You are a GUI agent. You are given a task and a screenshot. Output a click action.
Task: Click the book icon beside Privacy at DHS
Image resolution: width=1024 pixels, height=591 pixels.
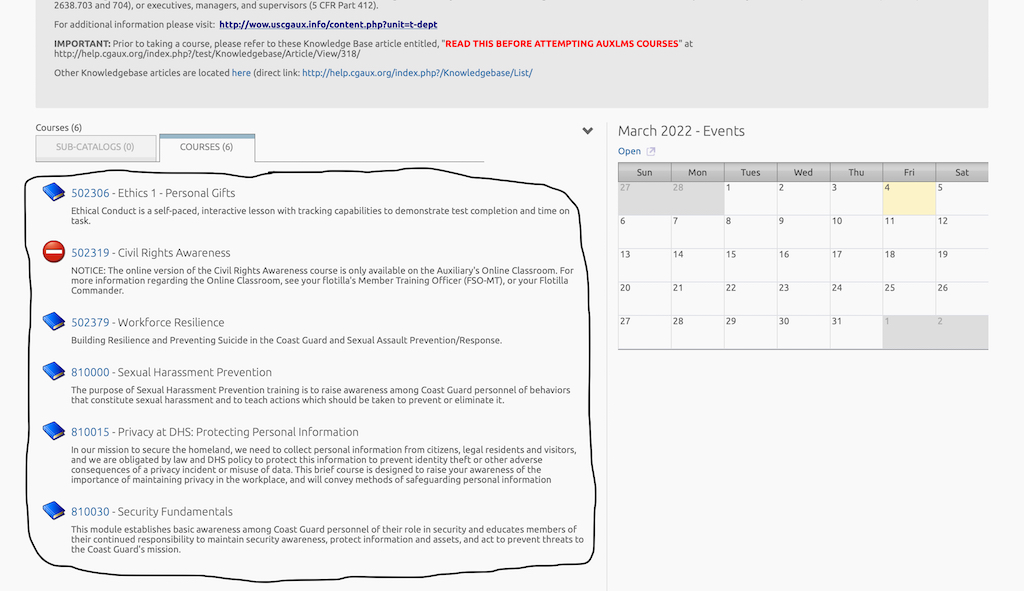click(54, 432)
